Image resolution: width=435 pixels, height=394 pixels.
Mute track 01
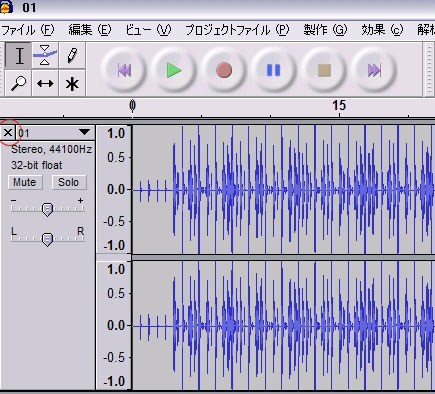(x=25, y=182)
